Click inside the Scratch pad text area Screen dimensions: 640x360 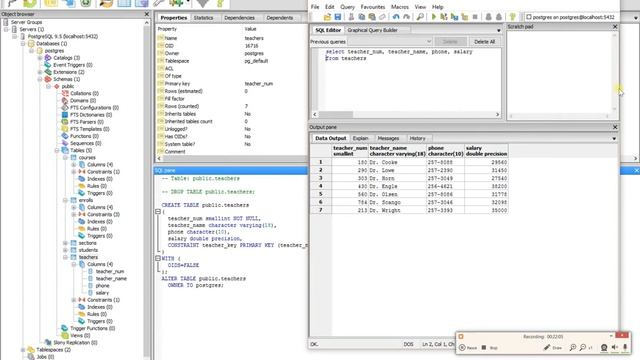click(x=560, y=71)
